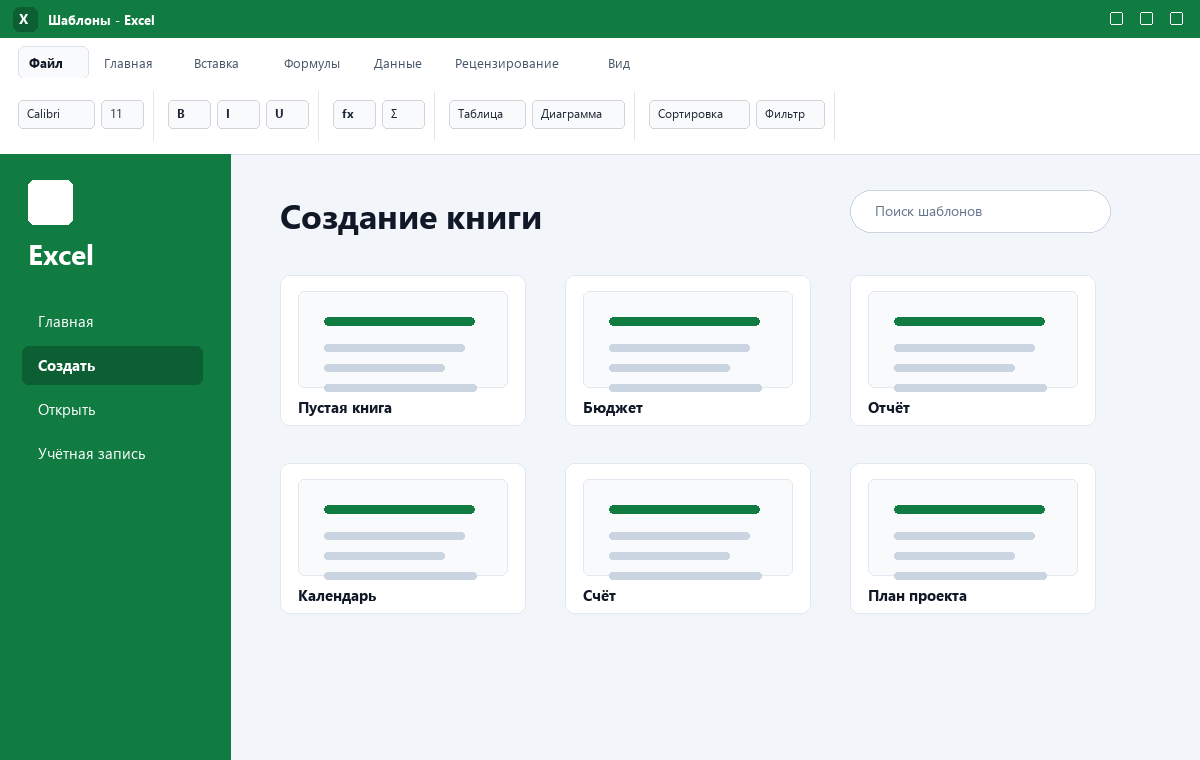
Task: Choose the Бюджет template
Action: pos(688,350)
